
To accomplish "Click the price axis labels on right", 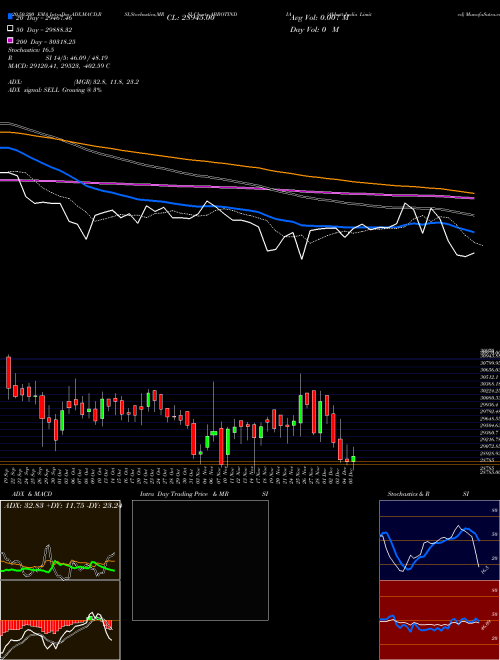I will pos(490,410).
